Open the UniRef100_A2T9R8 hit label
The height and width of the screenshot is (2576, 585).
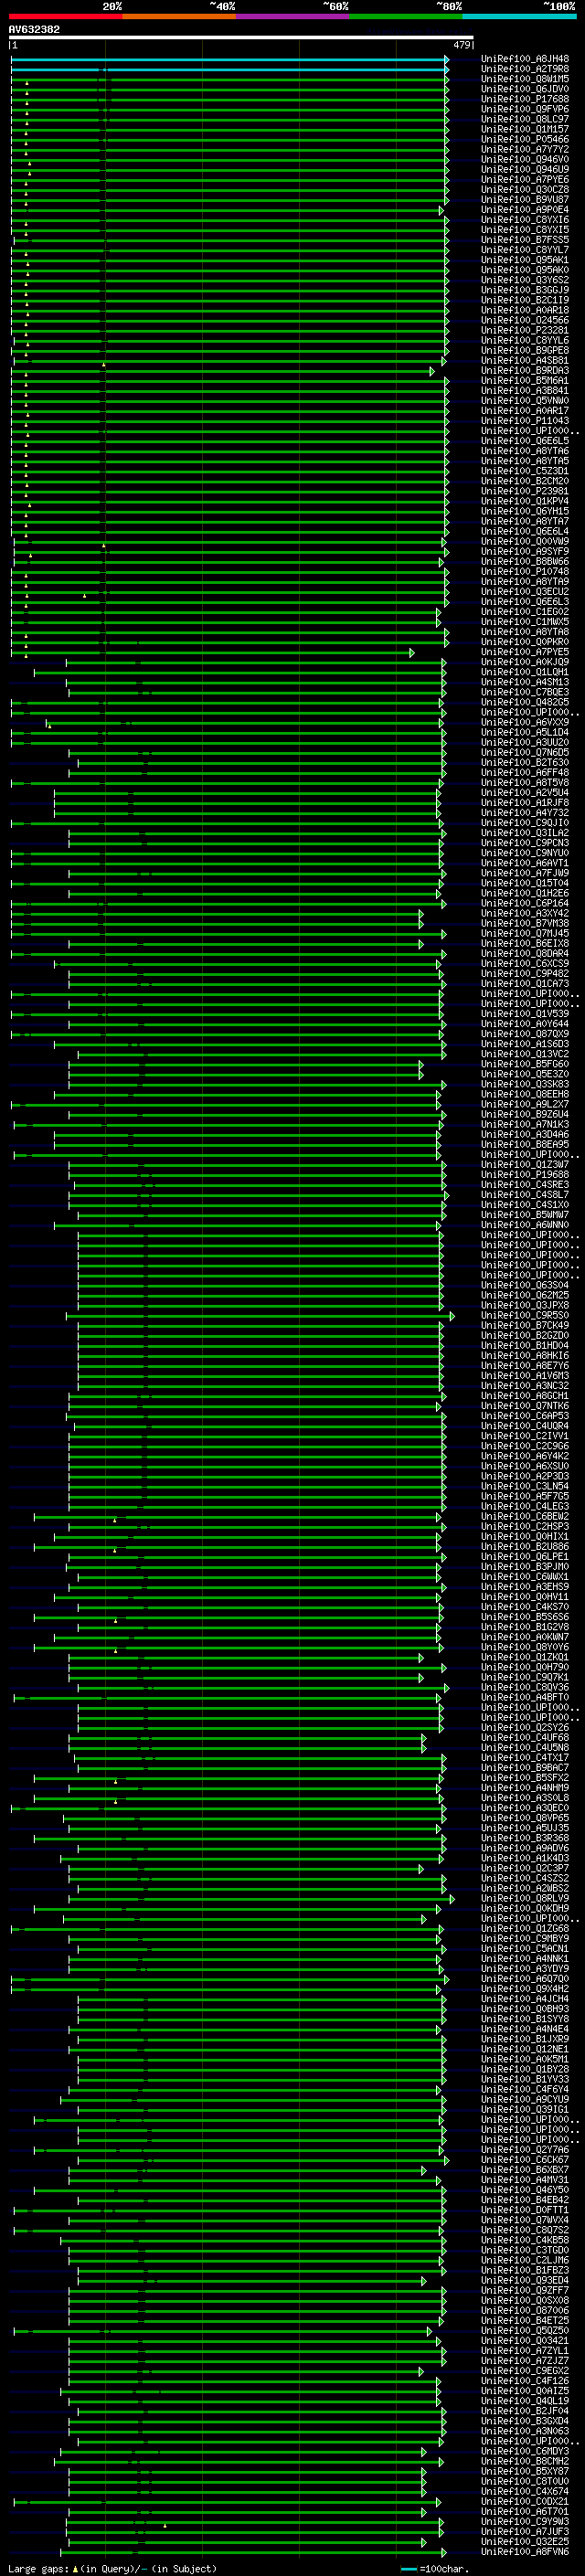525,70
